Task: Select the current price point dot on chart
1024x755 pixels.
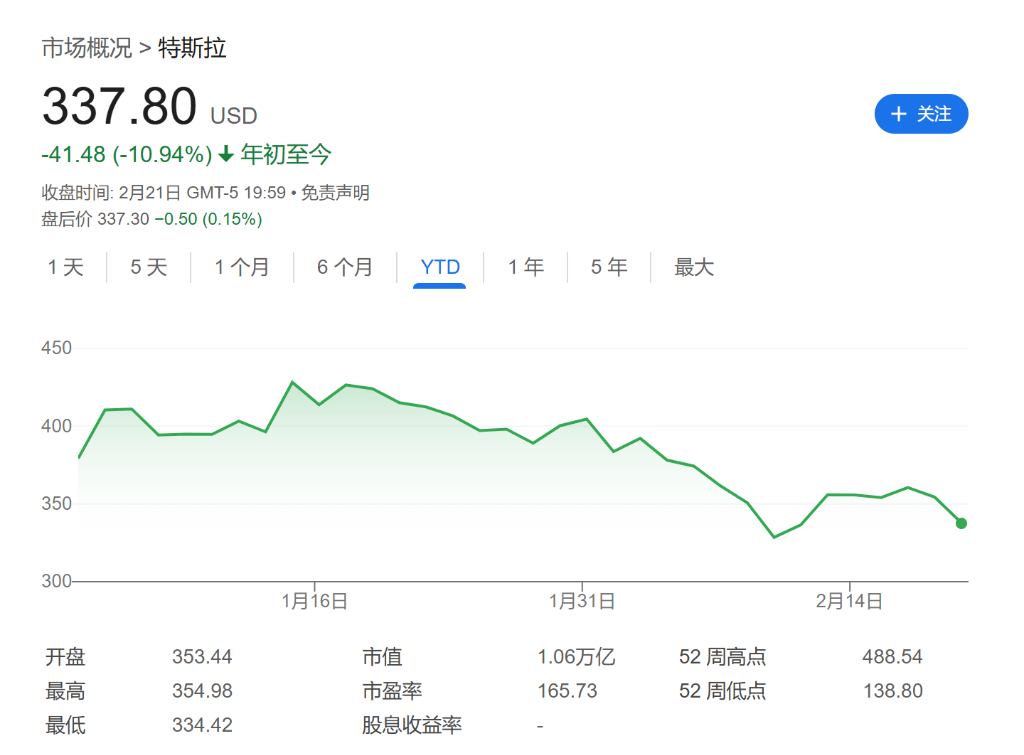Action: tap(961, 522)
